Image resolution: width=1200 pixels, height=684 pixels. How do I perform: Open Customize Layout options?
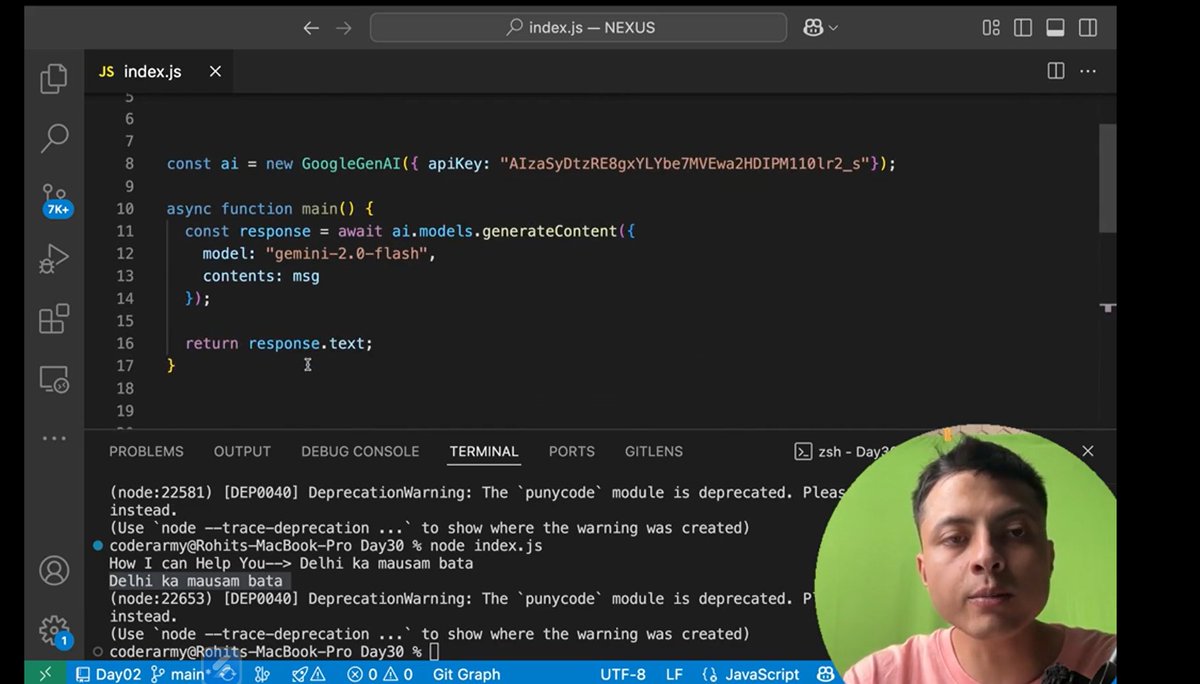(x=991, y=28)
